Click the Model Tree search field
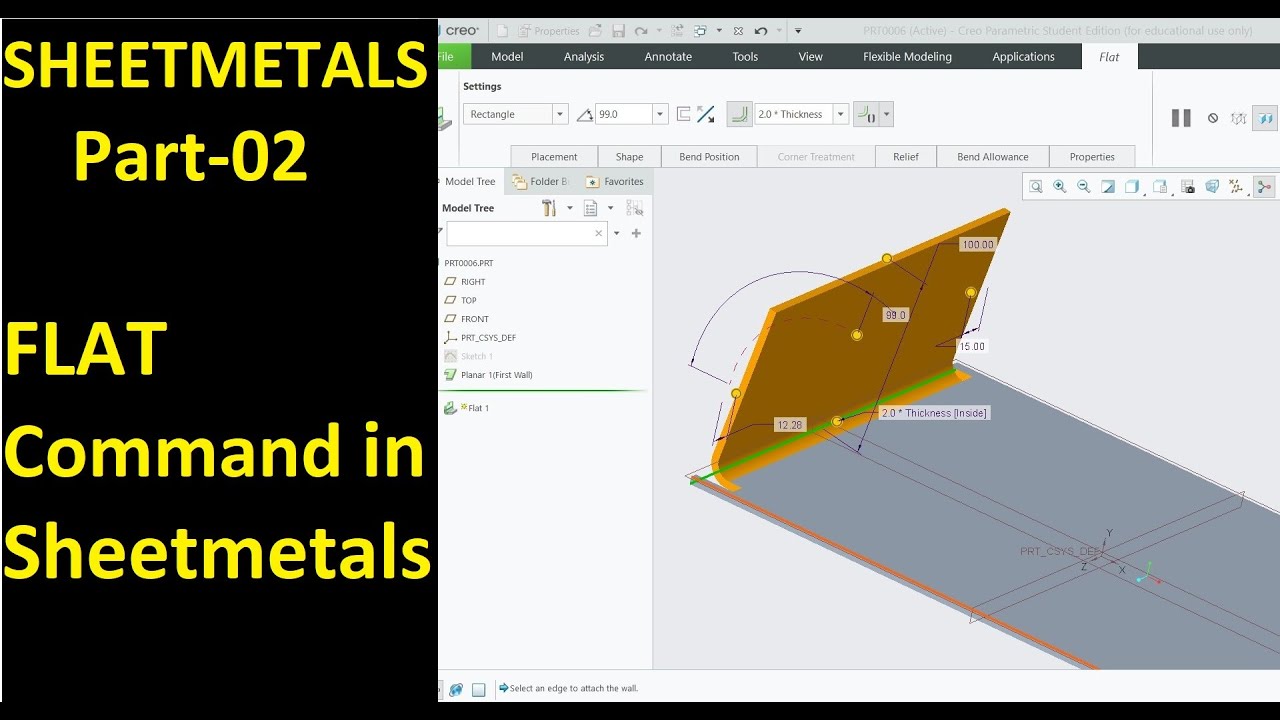Viewport: 1280px width, 720px height. [526, 233]
